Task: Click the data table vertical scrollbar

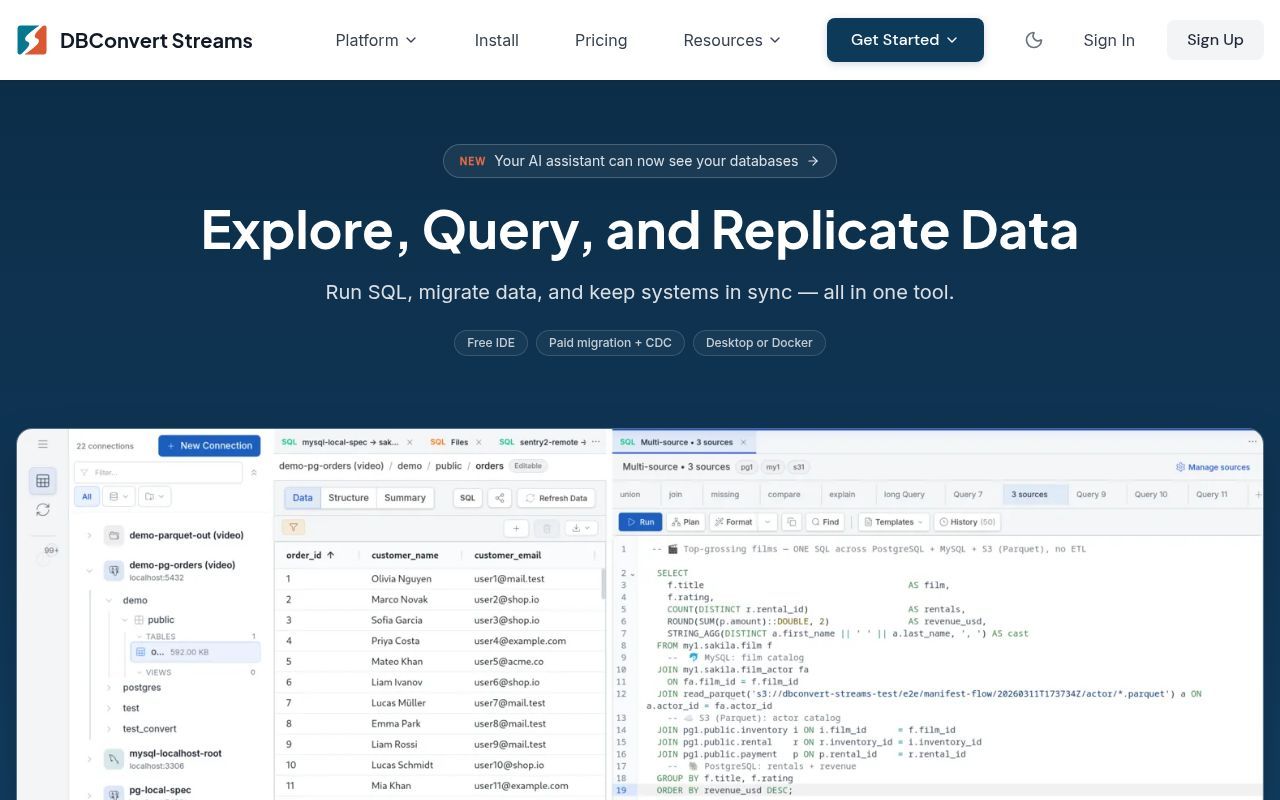Action: 603,583
